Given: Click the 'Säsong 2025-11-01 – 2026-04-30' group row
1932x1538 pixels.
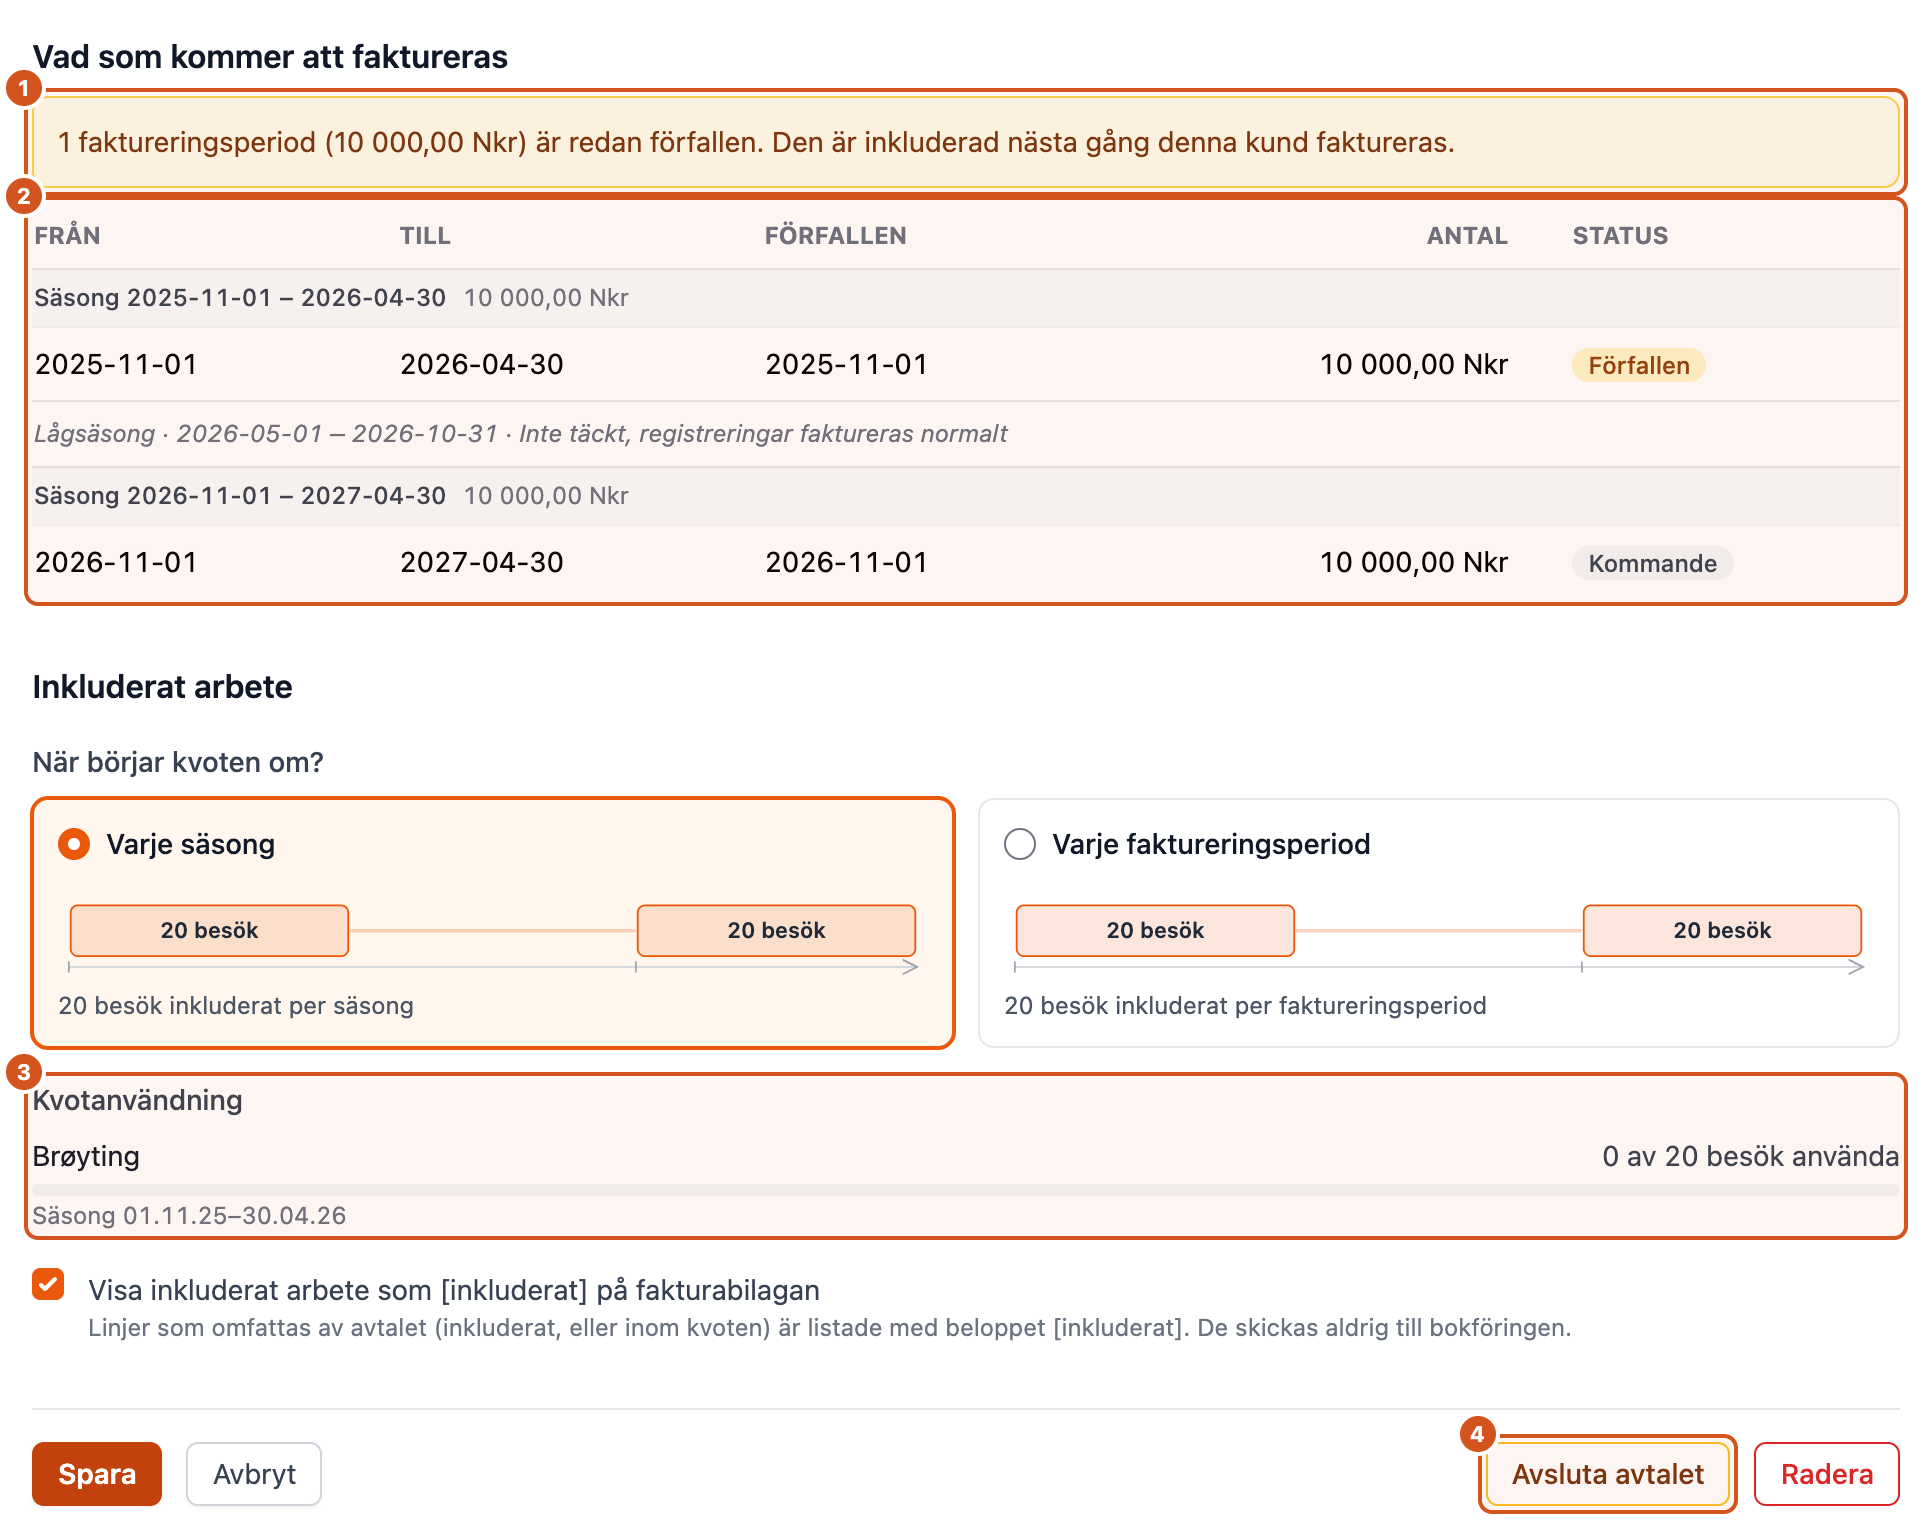Looking at the screenshot, I should pyautogui.click(x=966, y=298).
